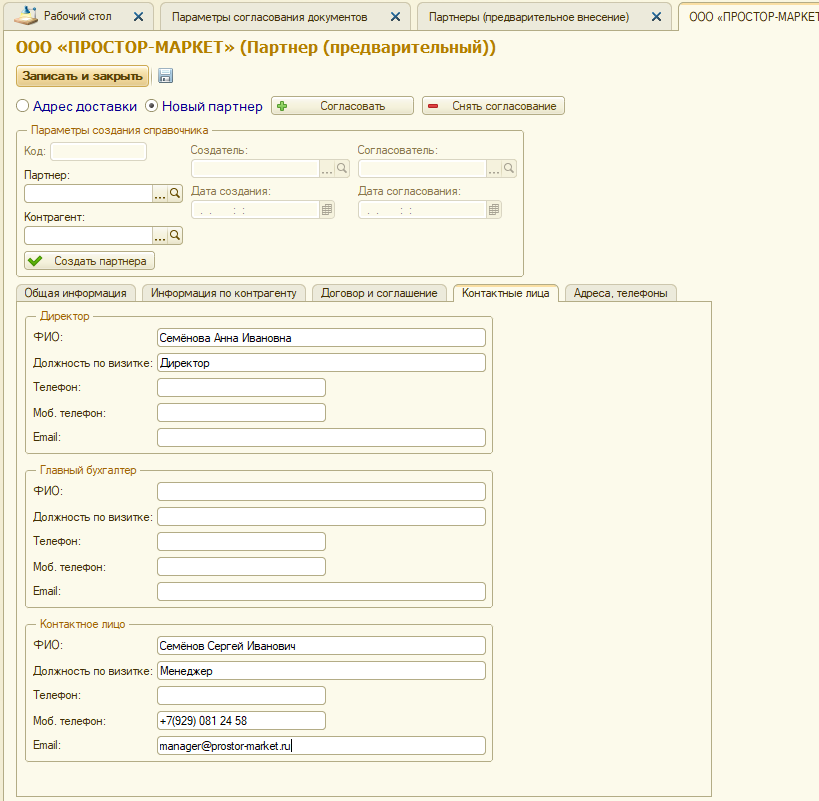
Task: Open the Партнер field selection ellipsis
Action: (159, 194)
